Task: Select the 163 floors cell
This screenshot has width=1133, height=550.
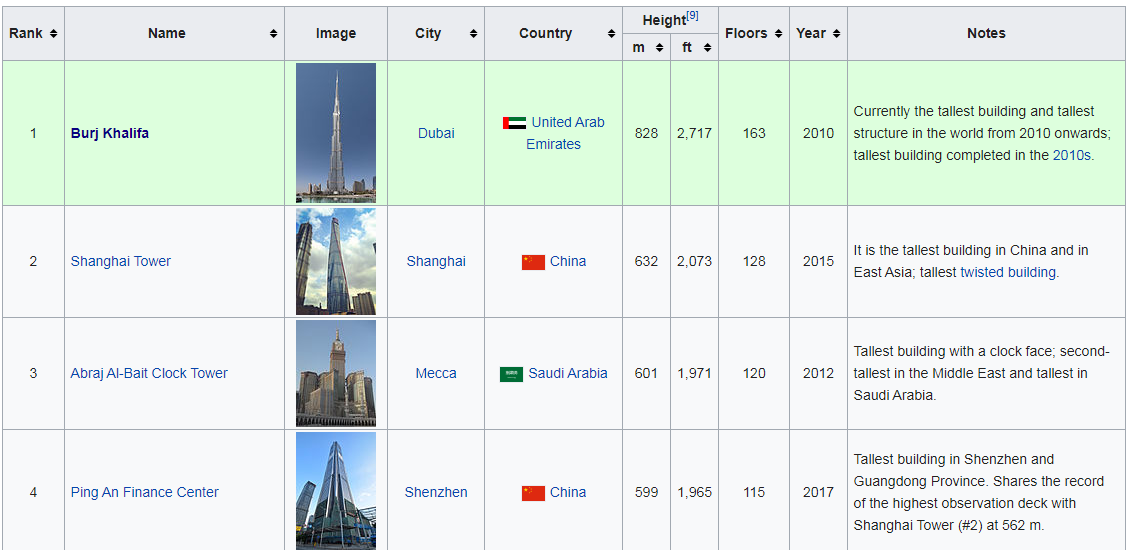Action: (x=754, y=134)
